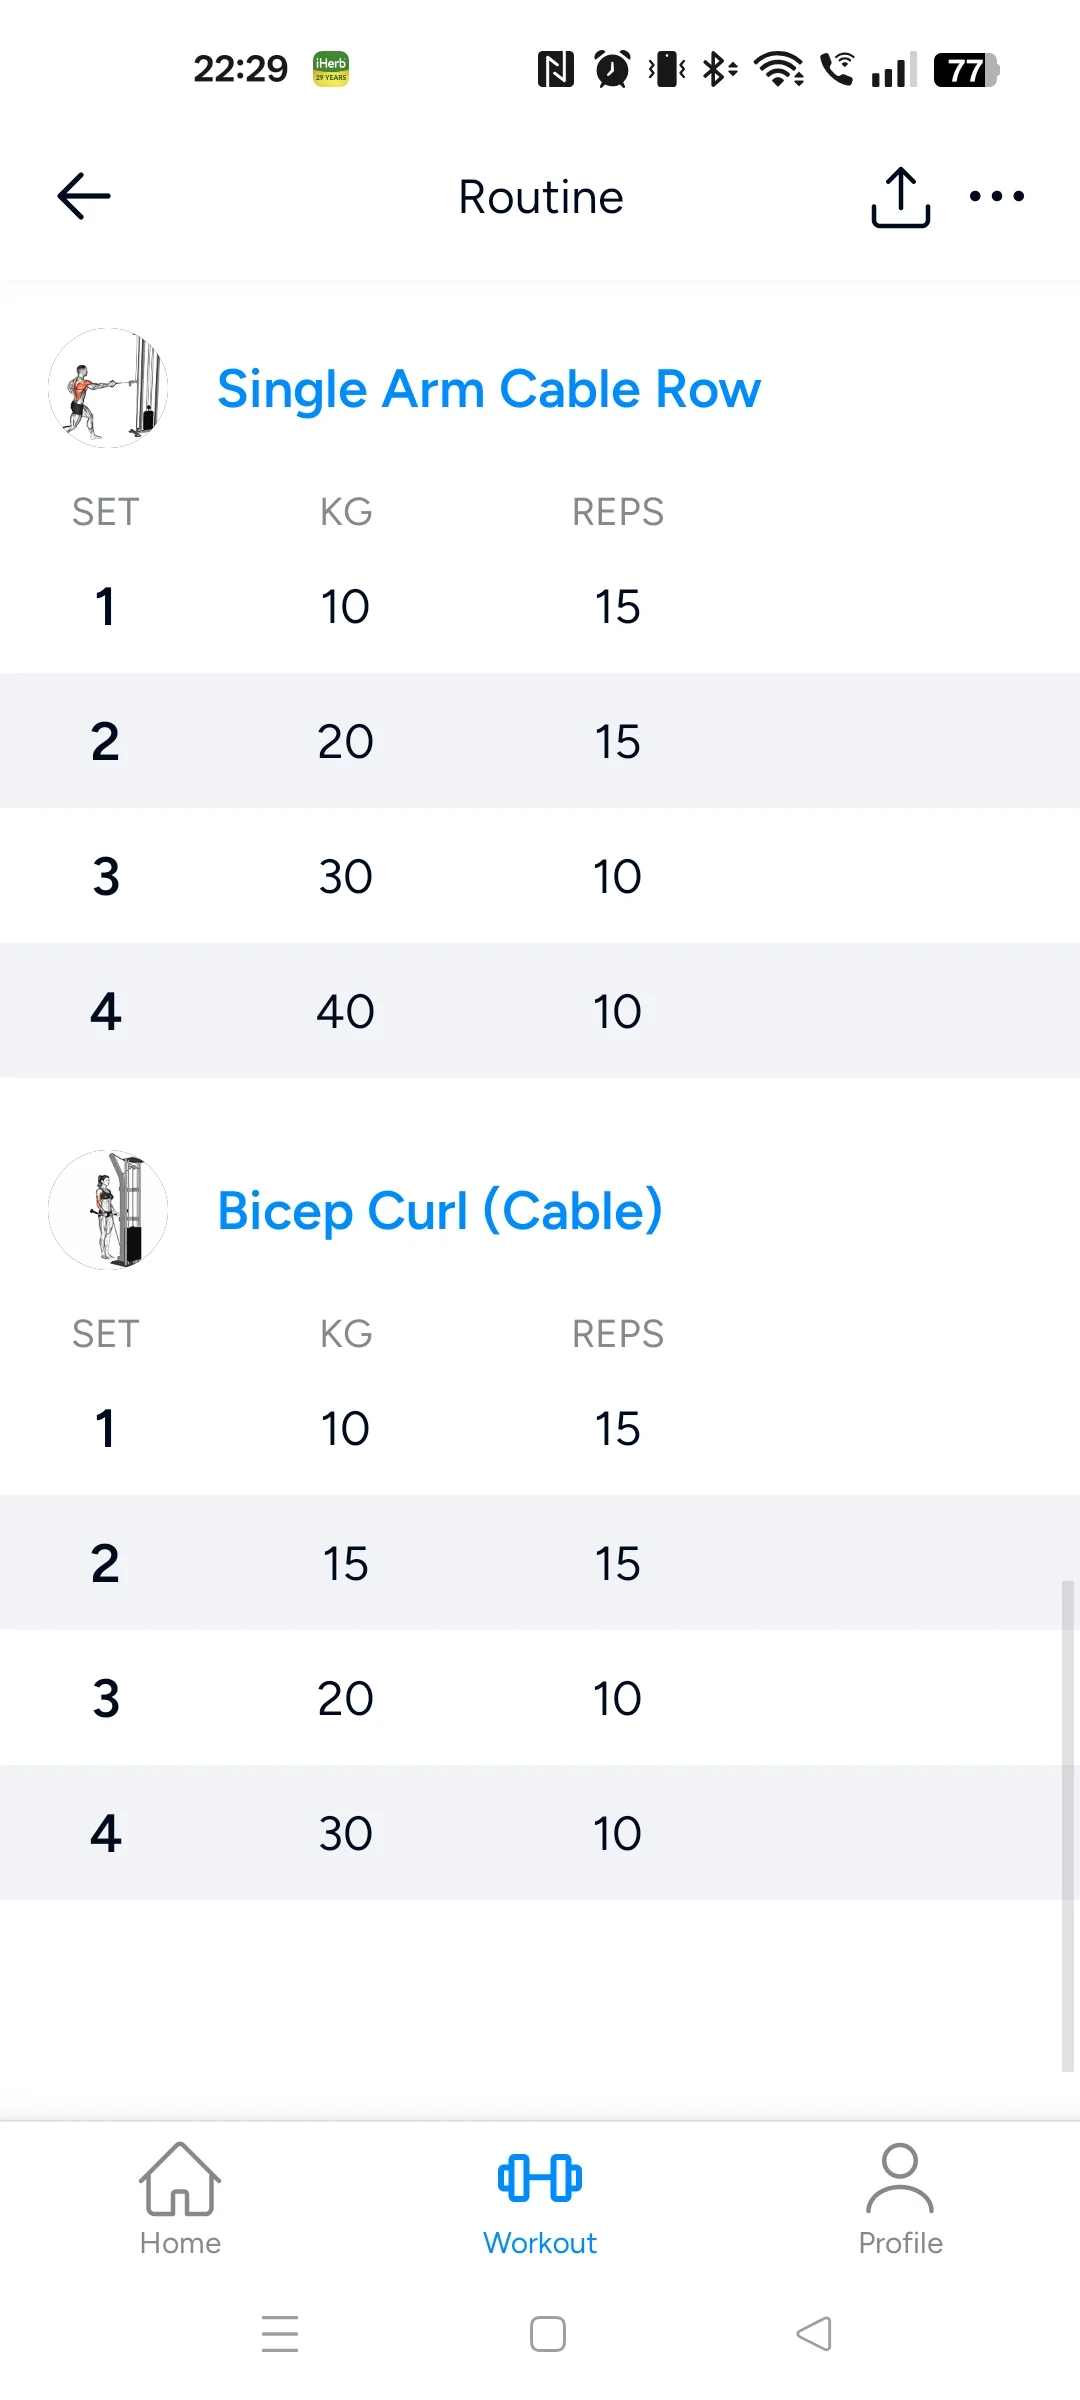Tap the Android recent apps icon
Viewport: 1080px width, 2400px height.
pyautogui.click(x=280, y=2334)
